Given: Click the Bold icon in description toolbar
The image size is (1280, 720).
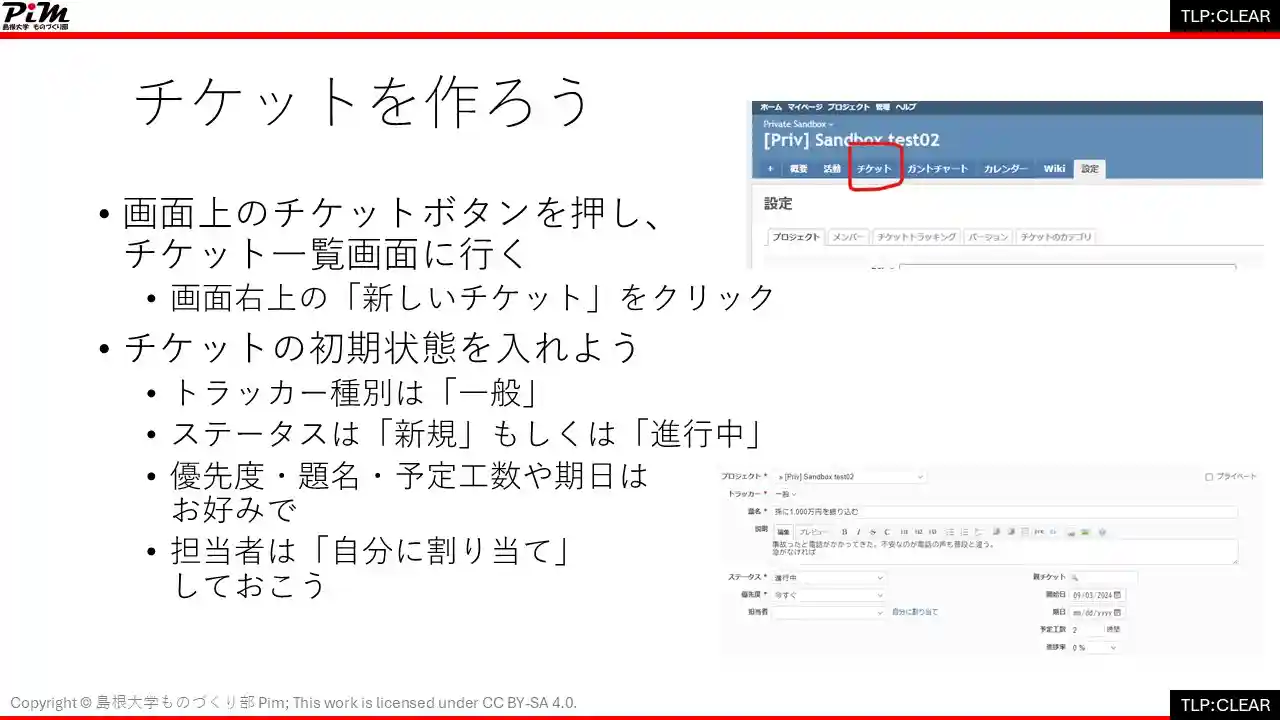Looking at the screenshot, I should [845, 531].
